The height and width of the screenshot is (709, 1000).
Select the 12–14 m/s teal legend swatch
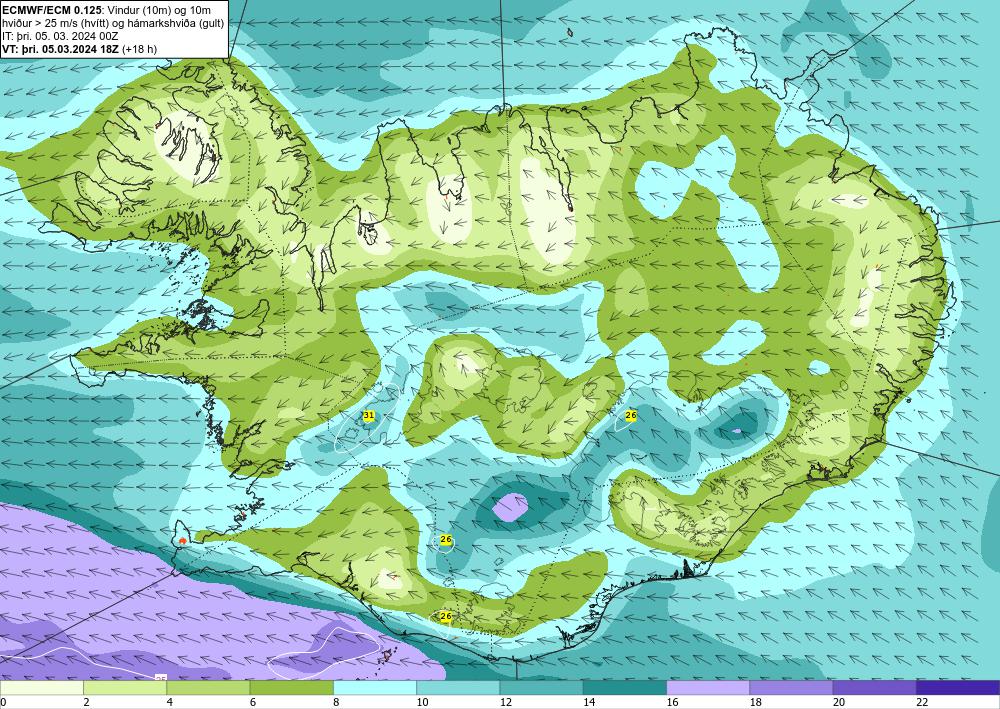pyautogui.click(x=541, y=687)
